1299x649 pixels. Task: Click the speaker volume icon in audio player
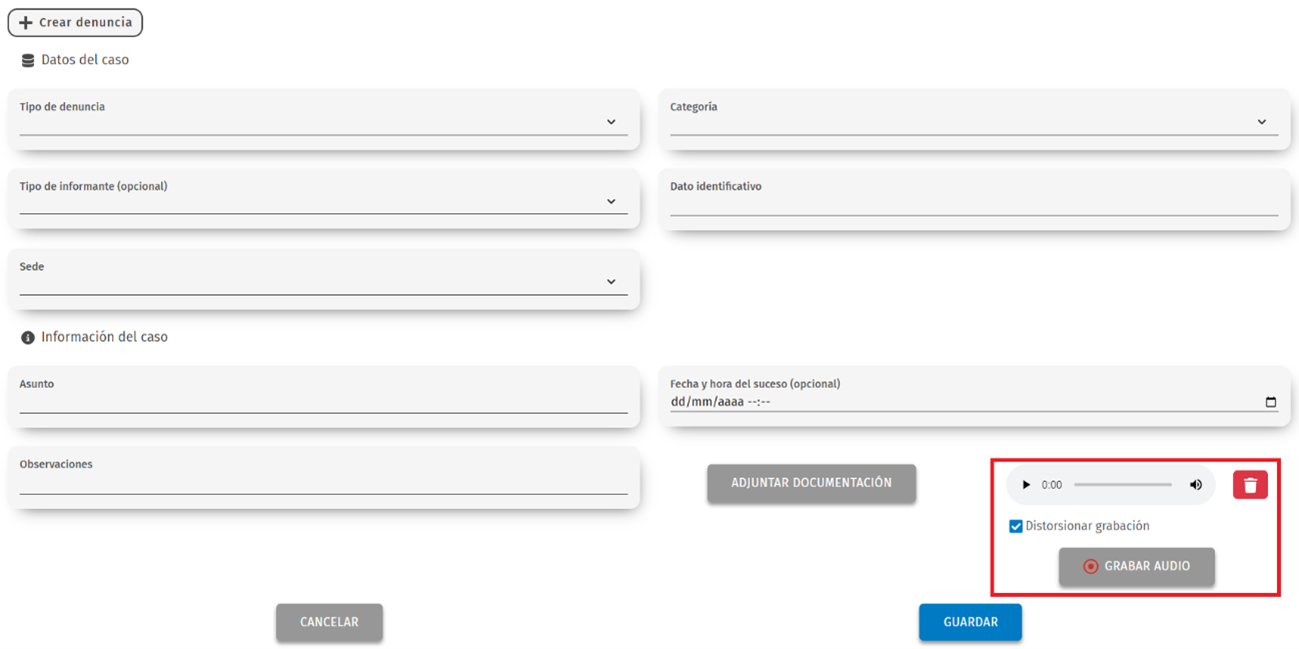(x=1195, y=484)
